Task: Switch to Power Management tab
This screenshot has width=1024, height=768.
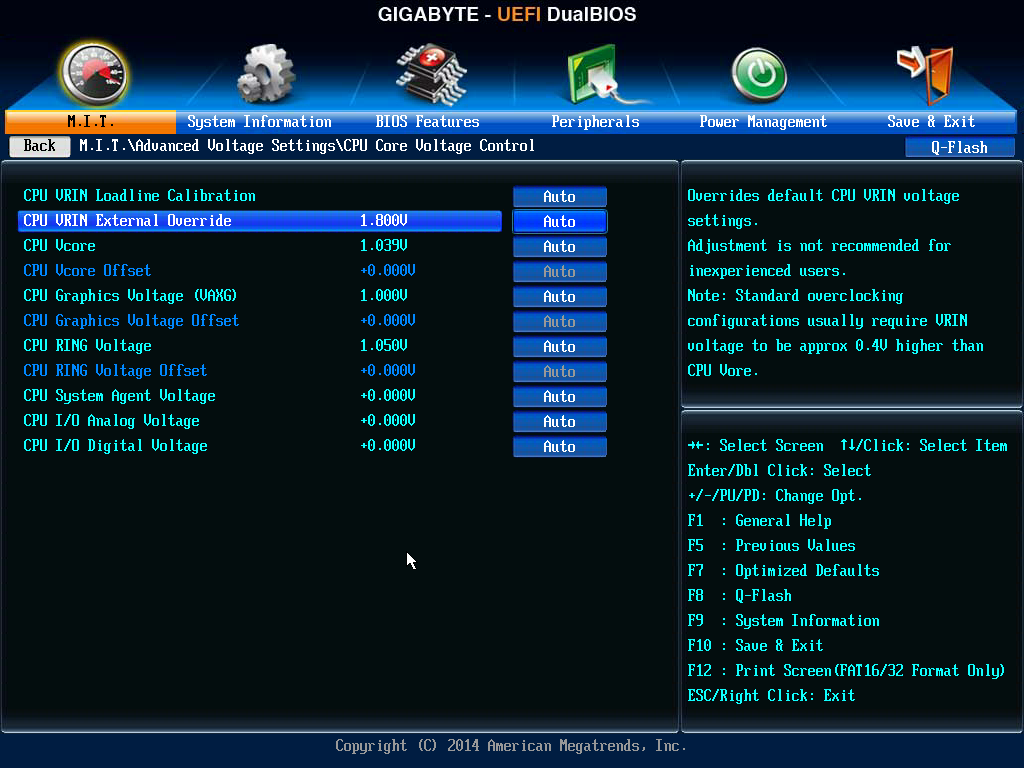Action: coord(763,121)
